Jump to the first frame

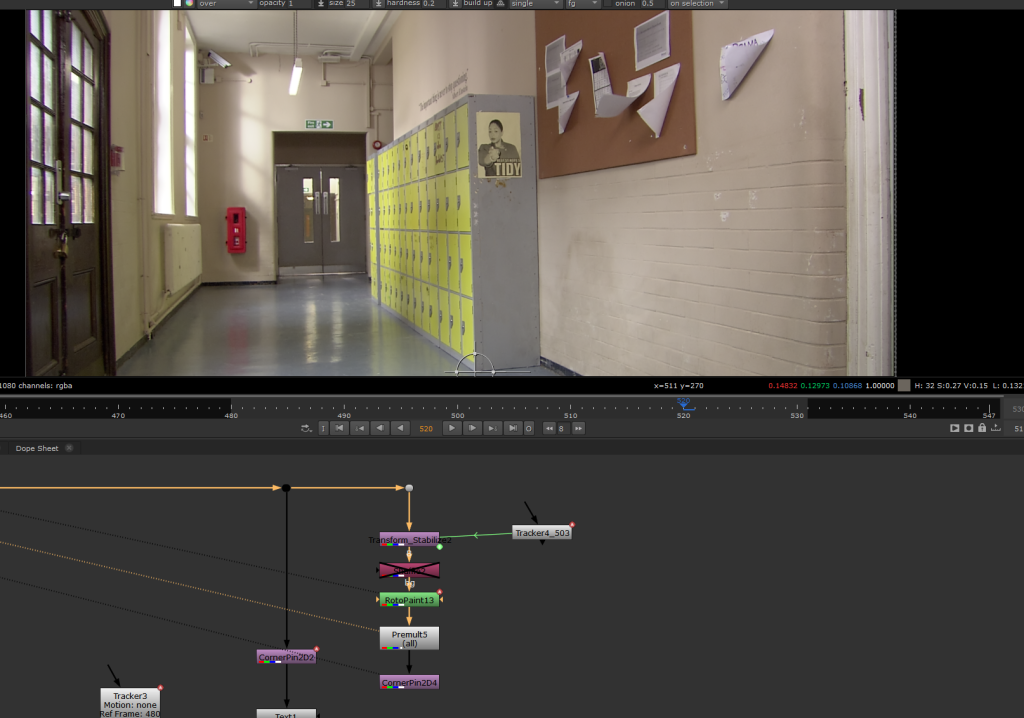339,429
